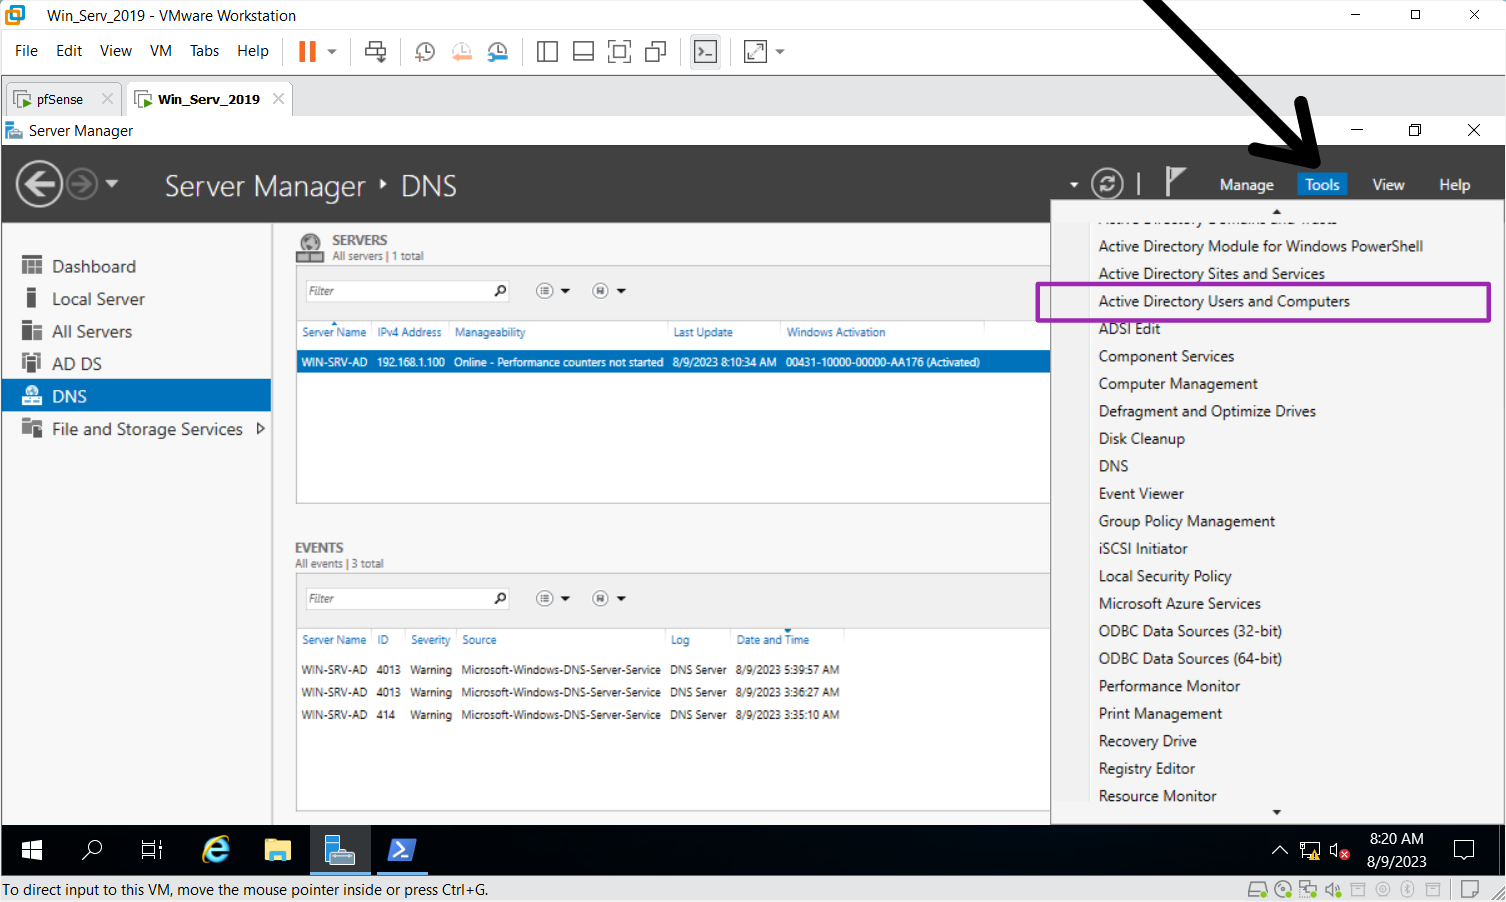Screen dimensions: 1506x902
Task: Open taskbar search icon
Action: tap(91, 850)
